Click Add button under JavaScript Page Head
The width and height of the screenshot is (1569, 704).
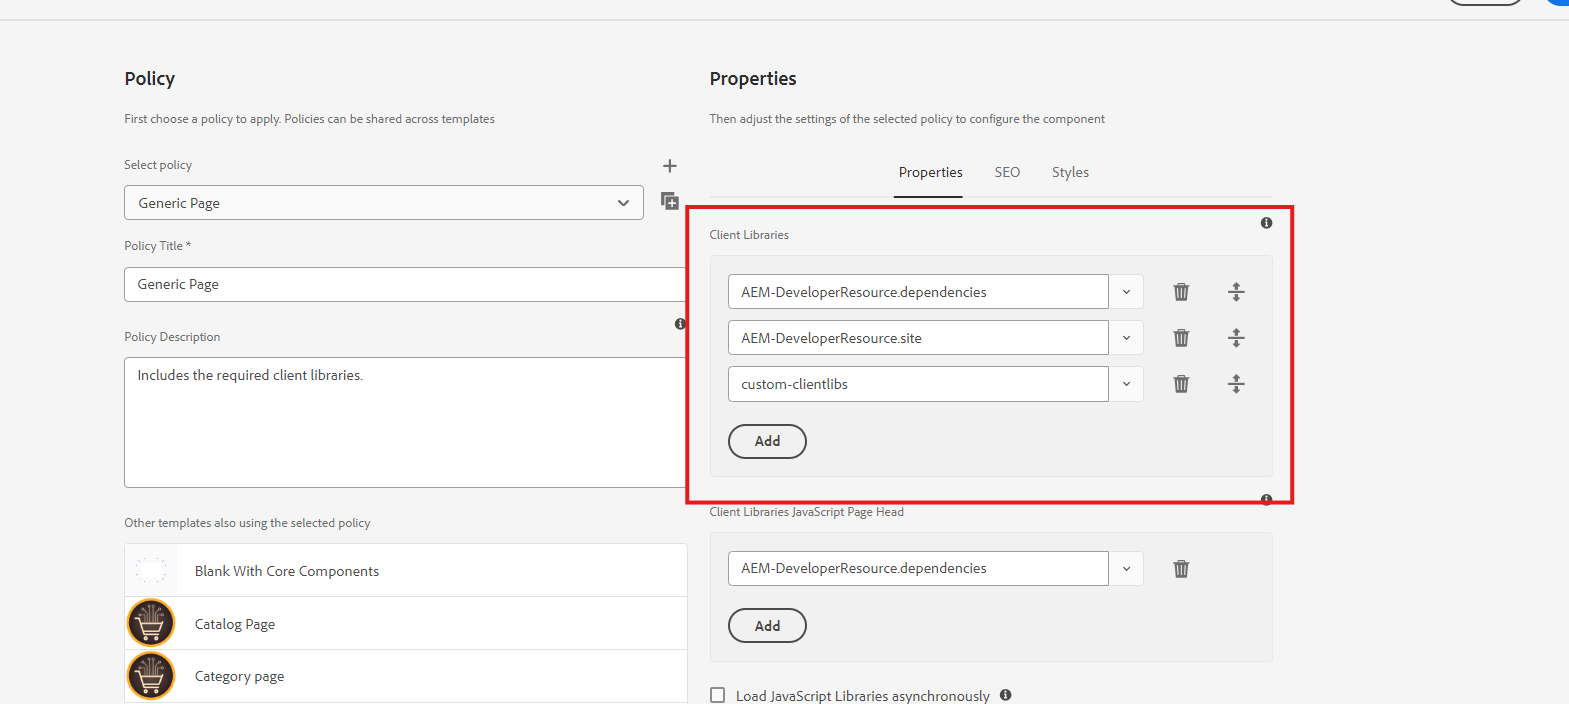(767, 626)
